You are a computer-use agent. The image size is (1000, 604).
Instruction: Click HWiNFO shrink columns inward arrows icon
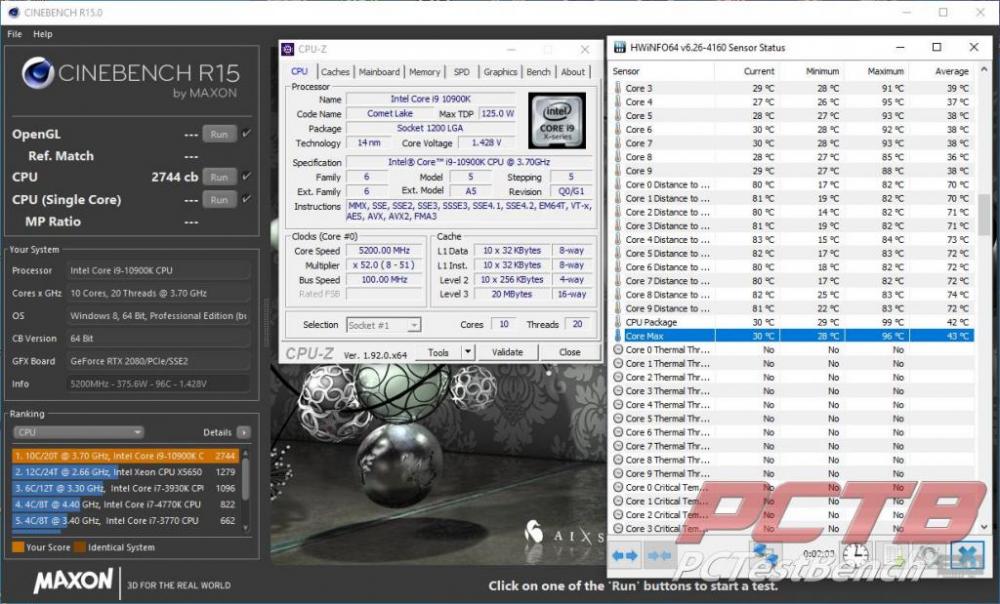[x=658, y=556]
